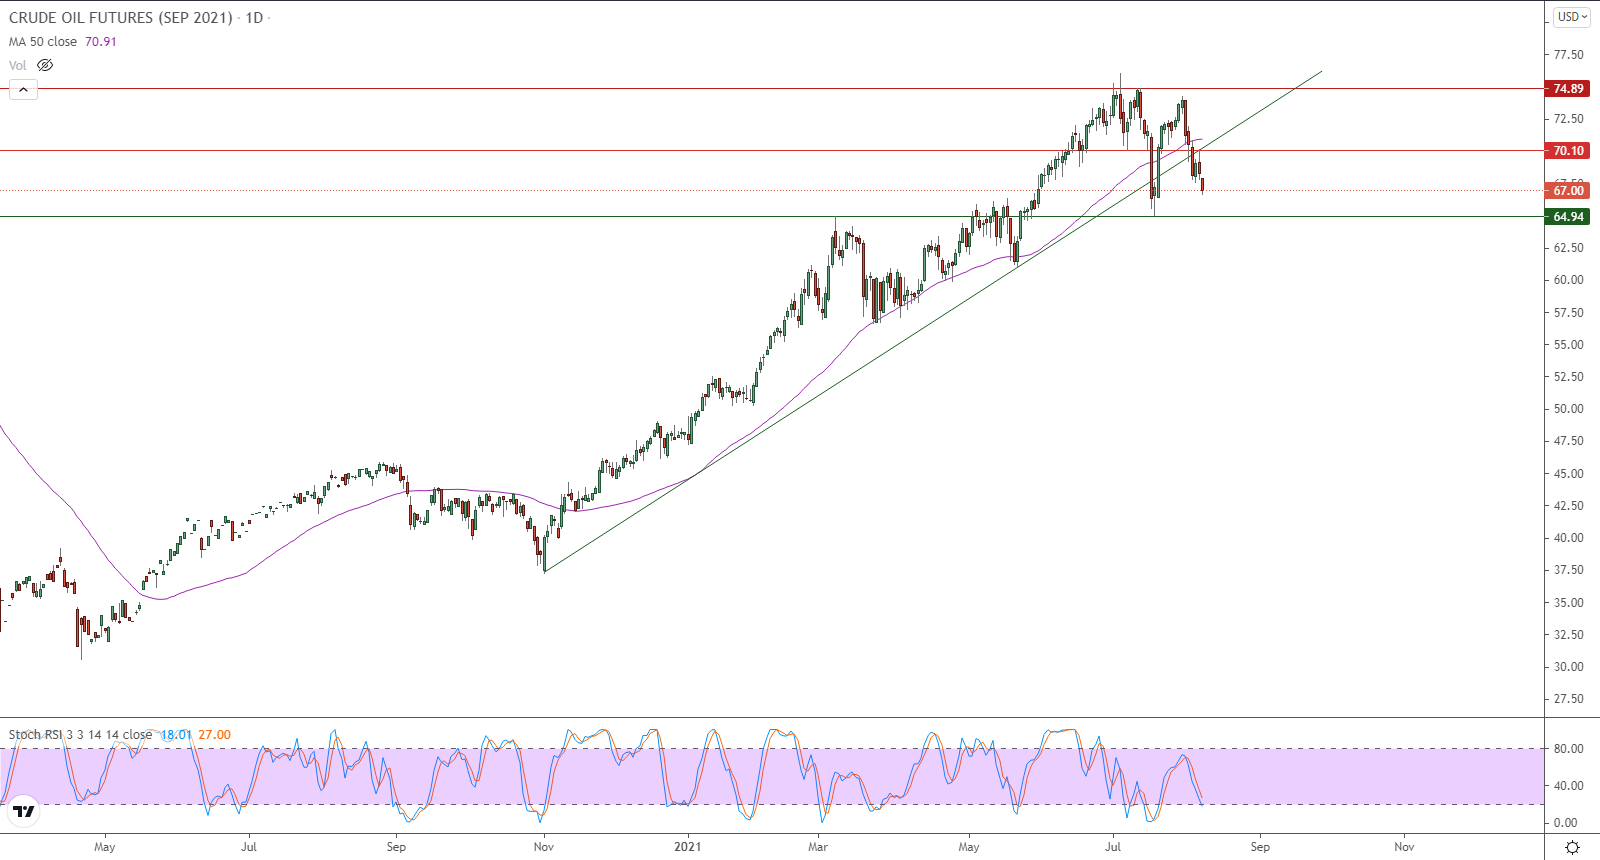Click the 30.00 price scale value
The image size is (1600, 860).
click(1568, 667)
